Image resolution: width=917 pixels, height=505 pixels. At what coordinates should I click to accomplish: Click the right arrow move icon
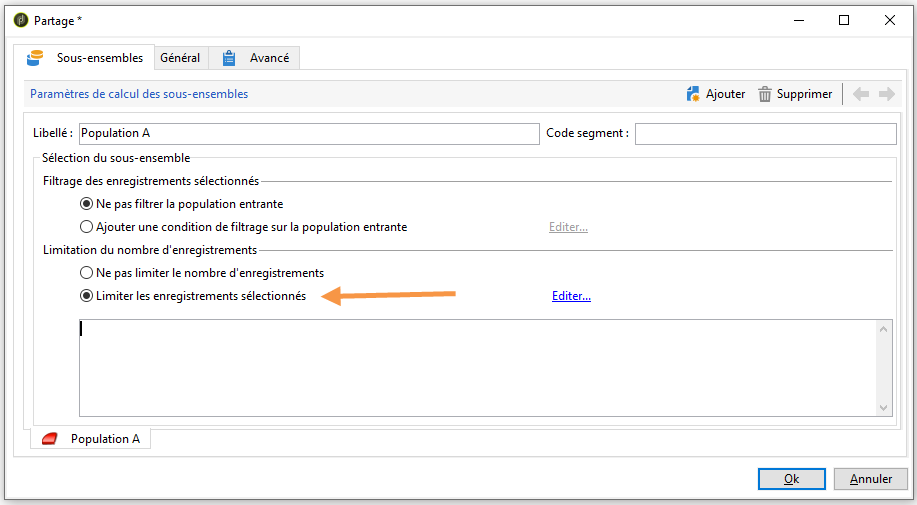click(887, 94)
